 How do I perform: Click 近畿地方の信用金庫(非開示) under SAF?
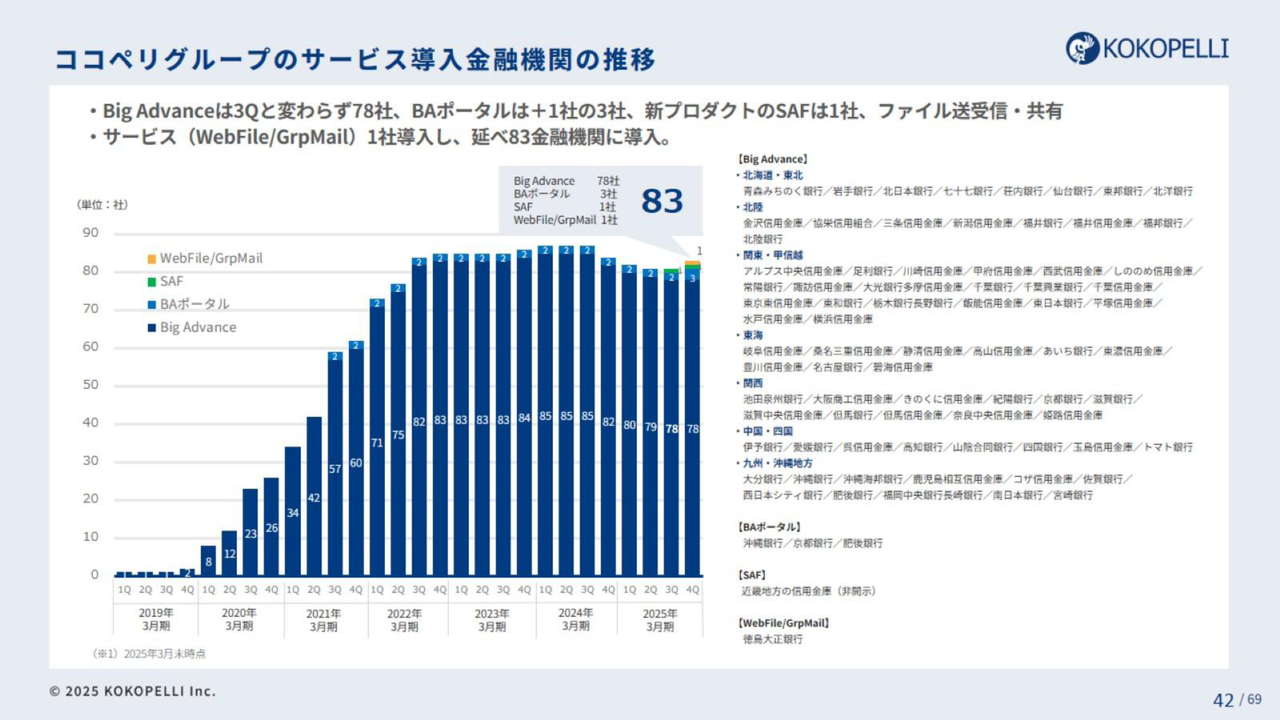[x=809, y=591]
